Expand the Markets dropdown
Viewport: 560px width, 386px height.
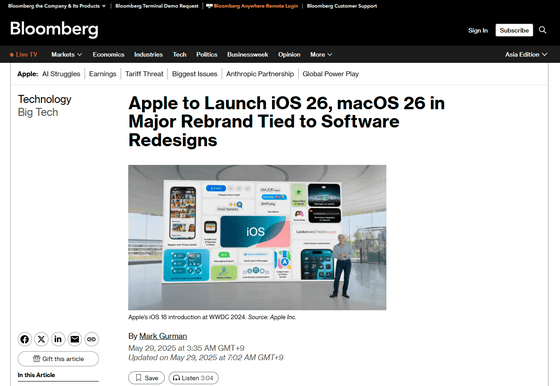[x=66, y=55]
